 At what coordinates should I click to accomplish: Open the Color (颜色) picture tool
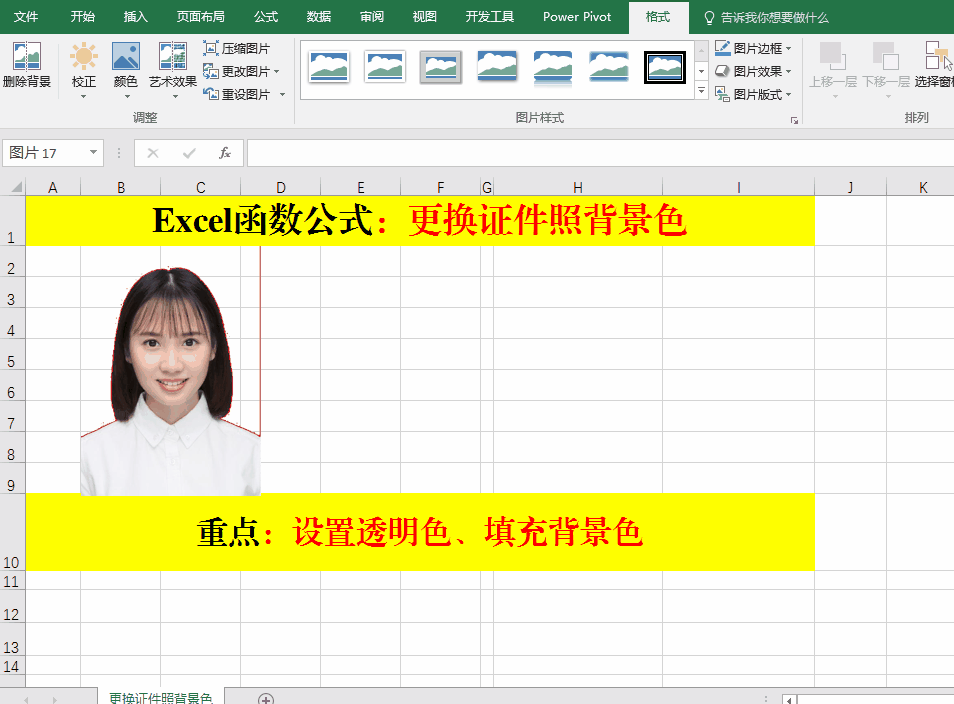(x=125, y=58)
